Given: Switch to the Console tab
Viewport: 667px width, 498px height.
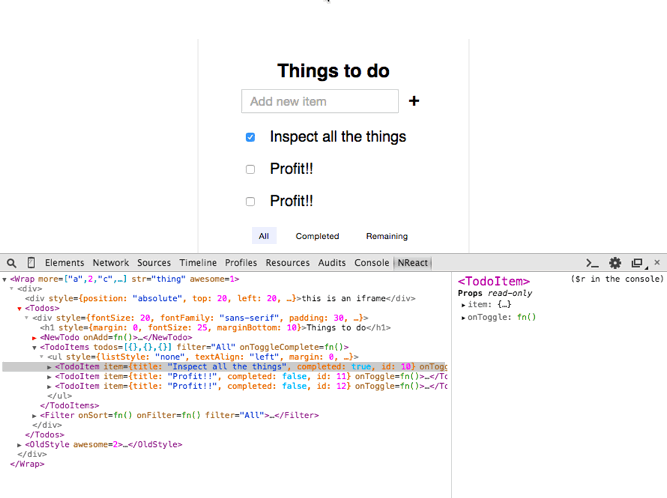Looking at the screenshot, I should click(372, 263).
